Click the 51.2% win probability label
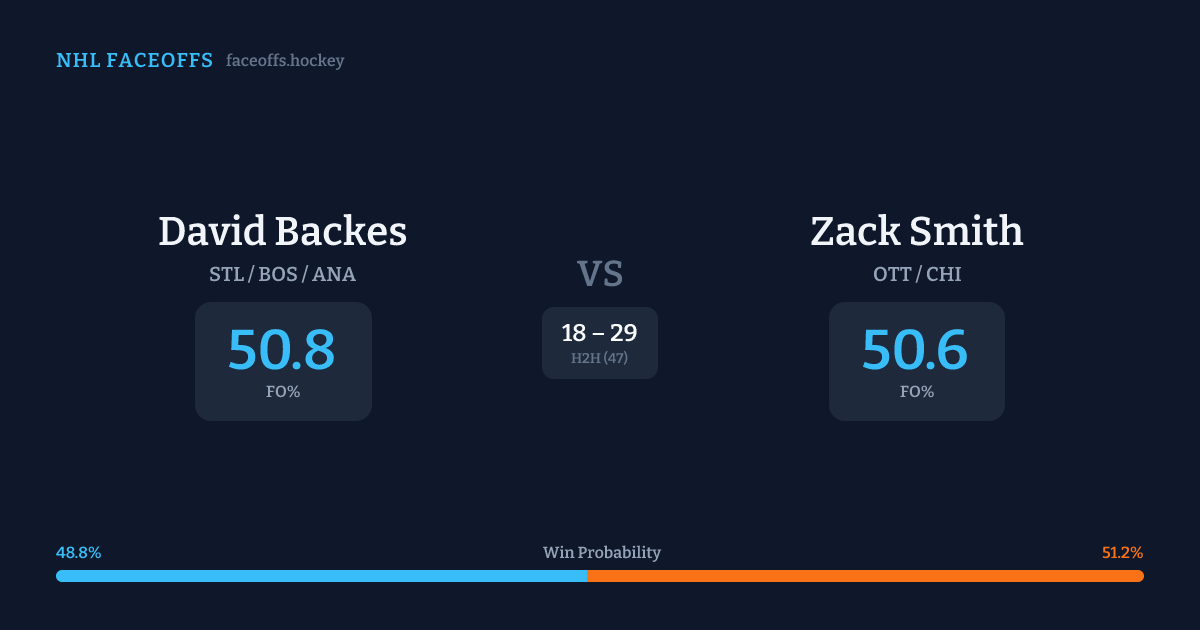This screenshot has width=1200, height=630. pyautogui.click(x=1122, y=553)
